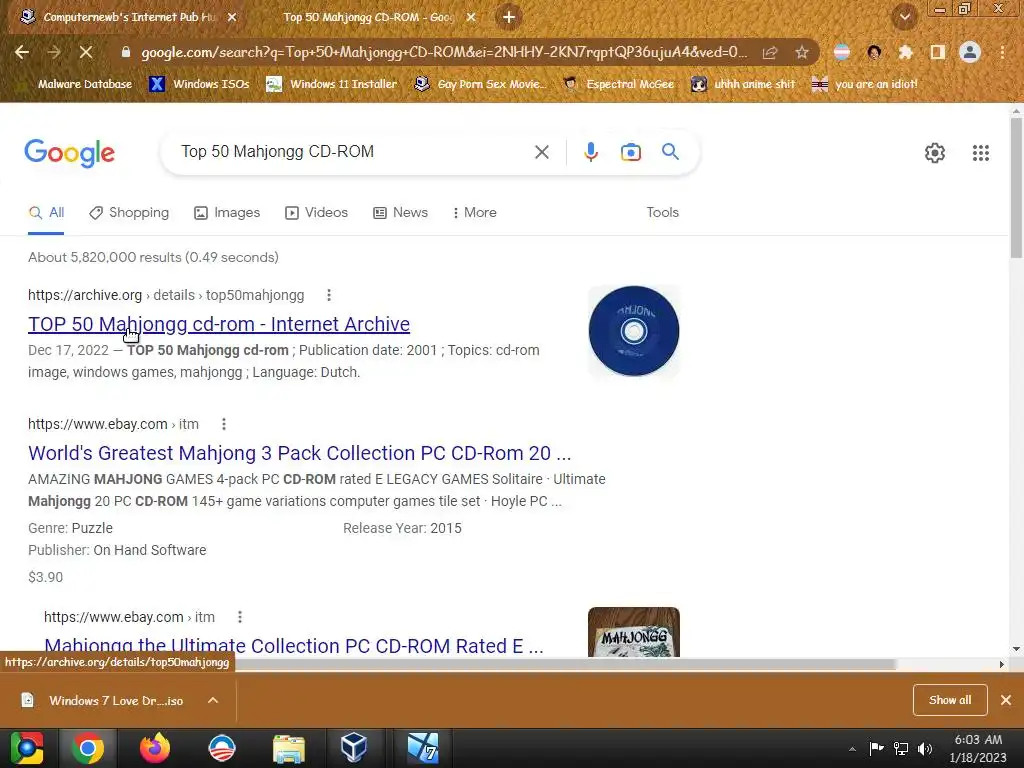Open the Start button in taskbar
This screenshot has height=768, width=1024.
pyautogui.click(x=26, y=748)
